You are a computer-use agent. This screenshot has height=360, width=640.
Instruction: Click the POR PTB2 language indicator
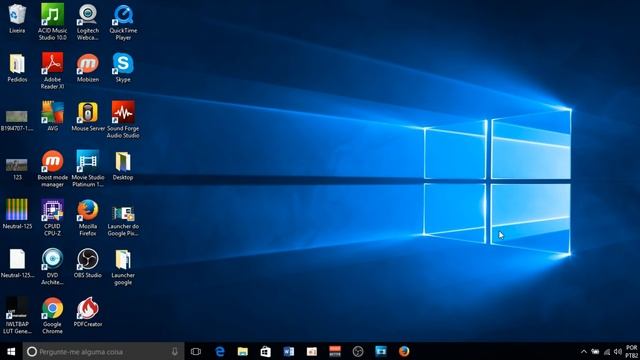coord(631,351)
